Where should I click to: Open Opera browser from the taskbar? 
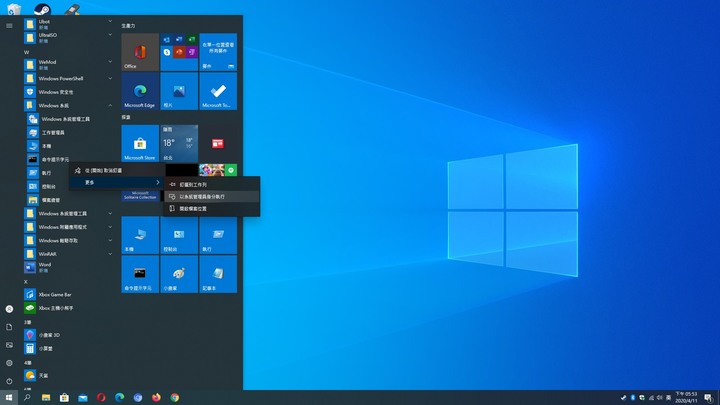click(x=101, y=398)
